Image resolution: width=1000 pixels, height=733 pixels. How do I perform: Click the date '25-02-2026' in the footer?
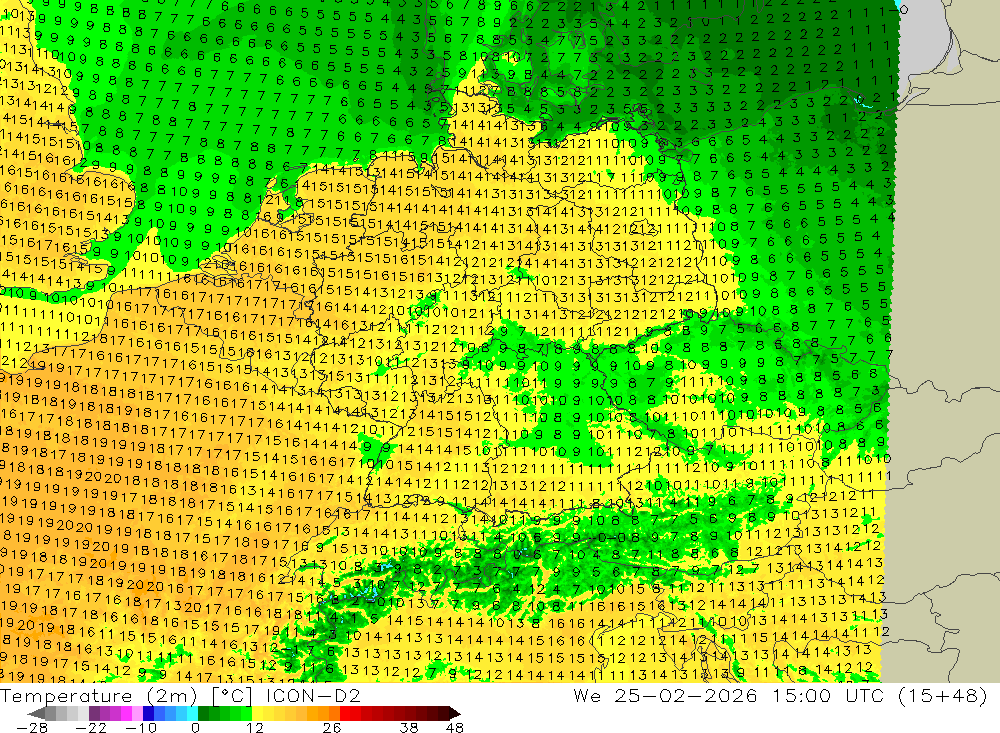[x=686, y=695]
